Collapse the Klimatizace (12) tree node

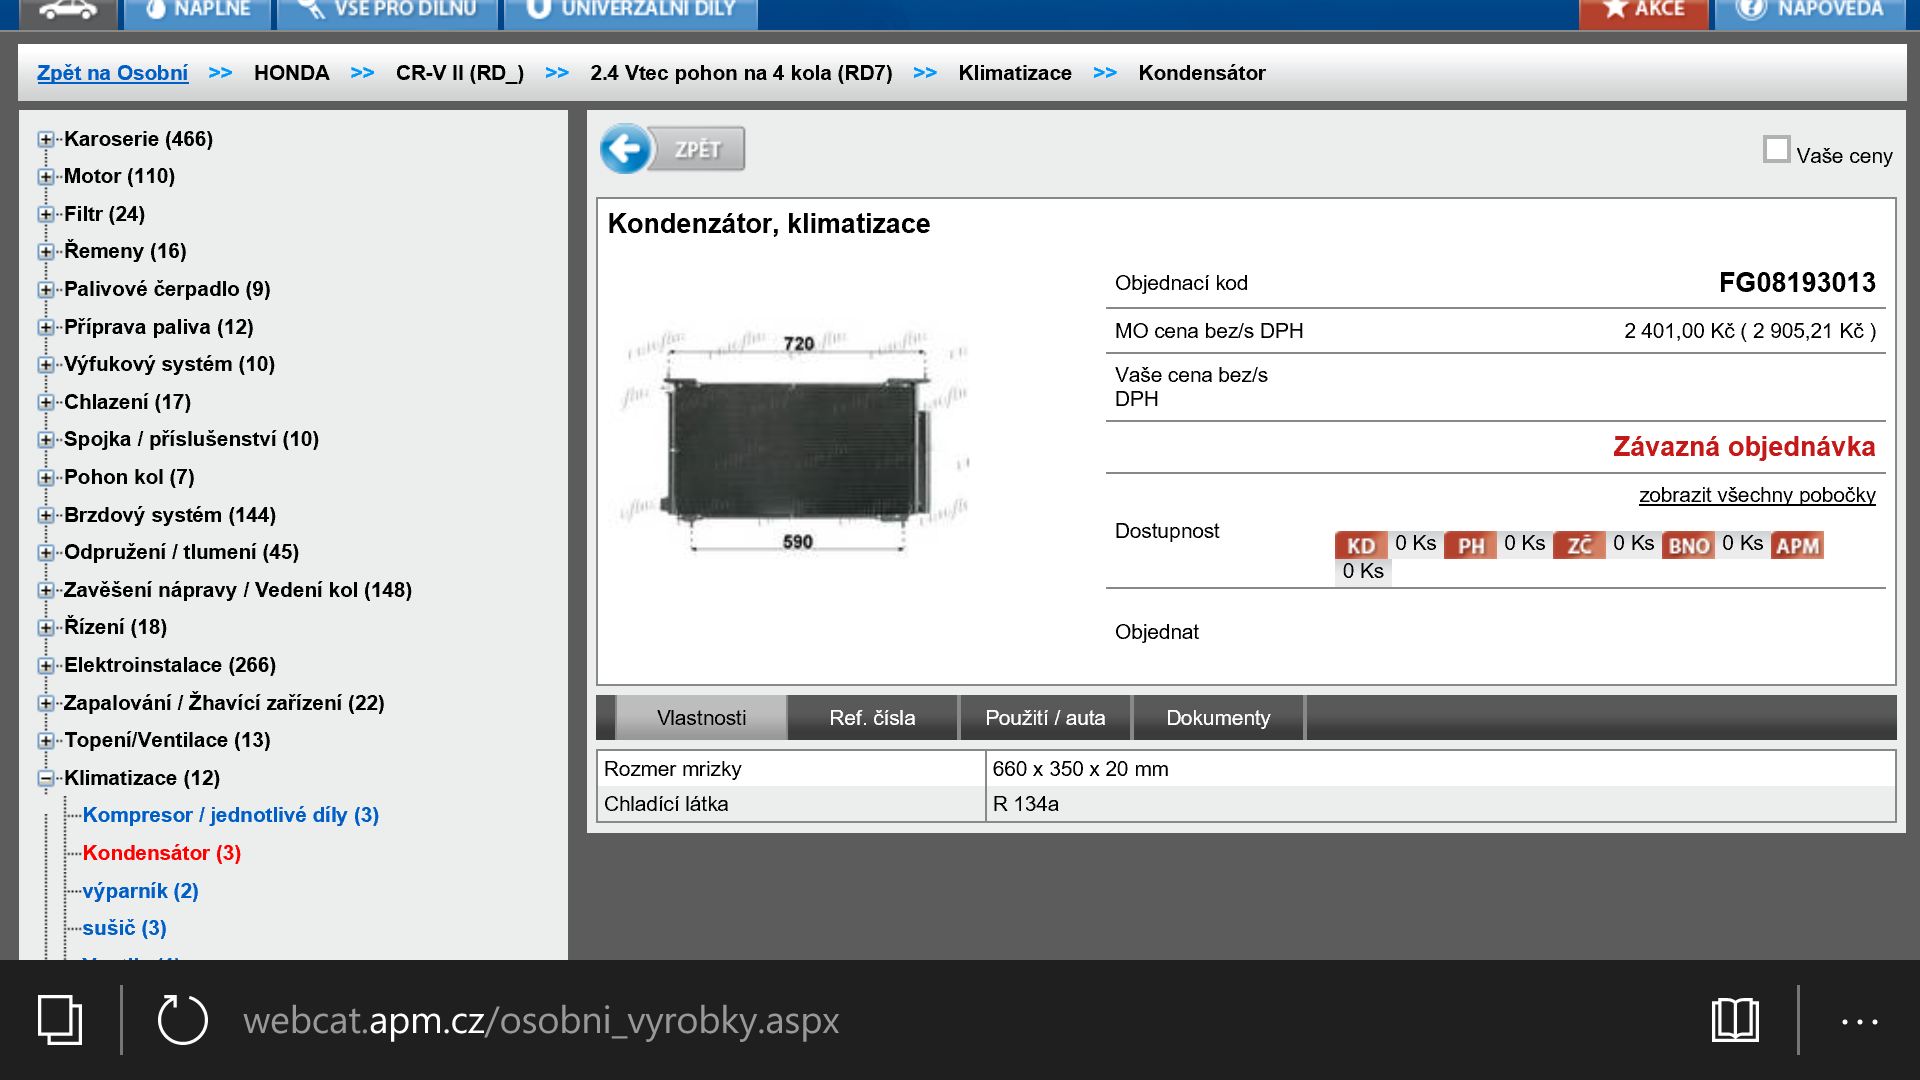(46, 778)
